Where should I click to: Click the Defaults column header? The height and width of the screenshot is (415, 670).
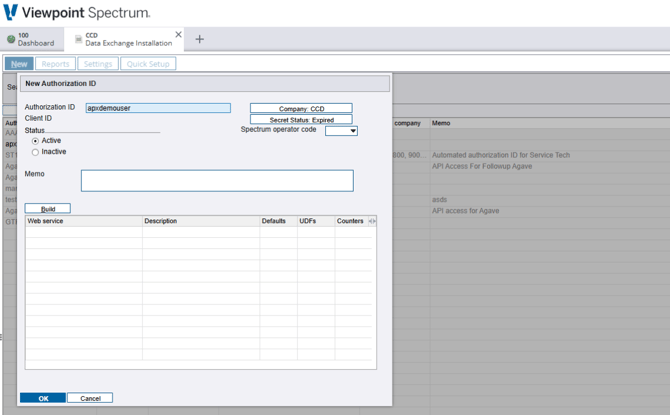click(x=278, y=221)
